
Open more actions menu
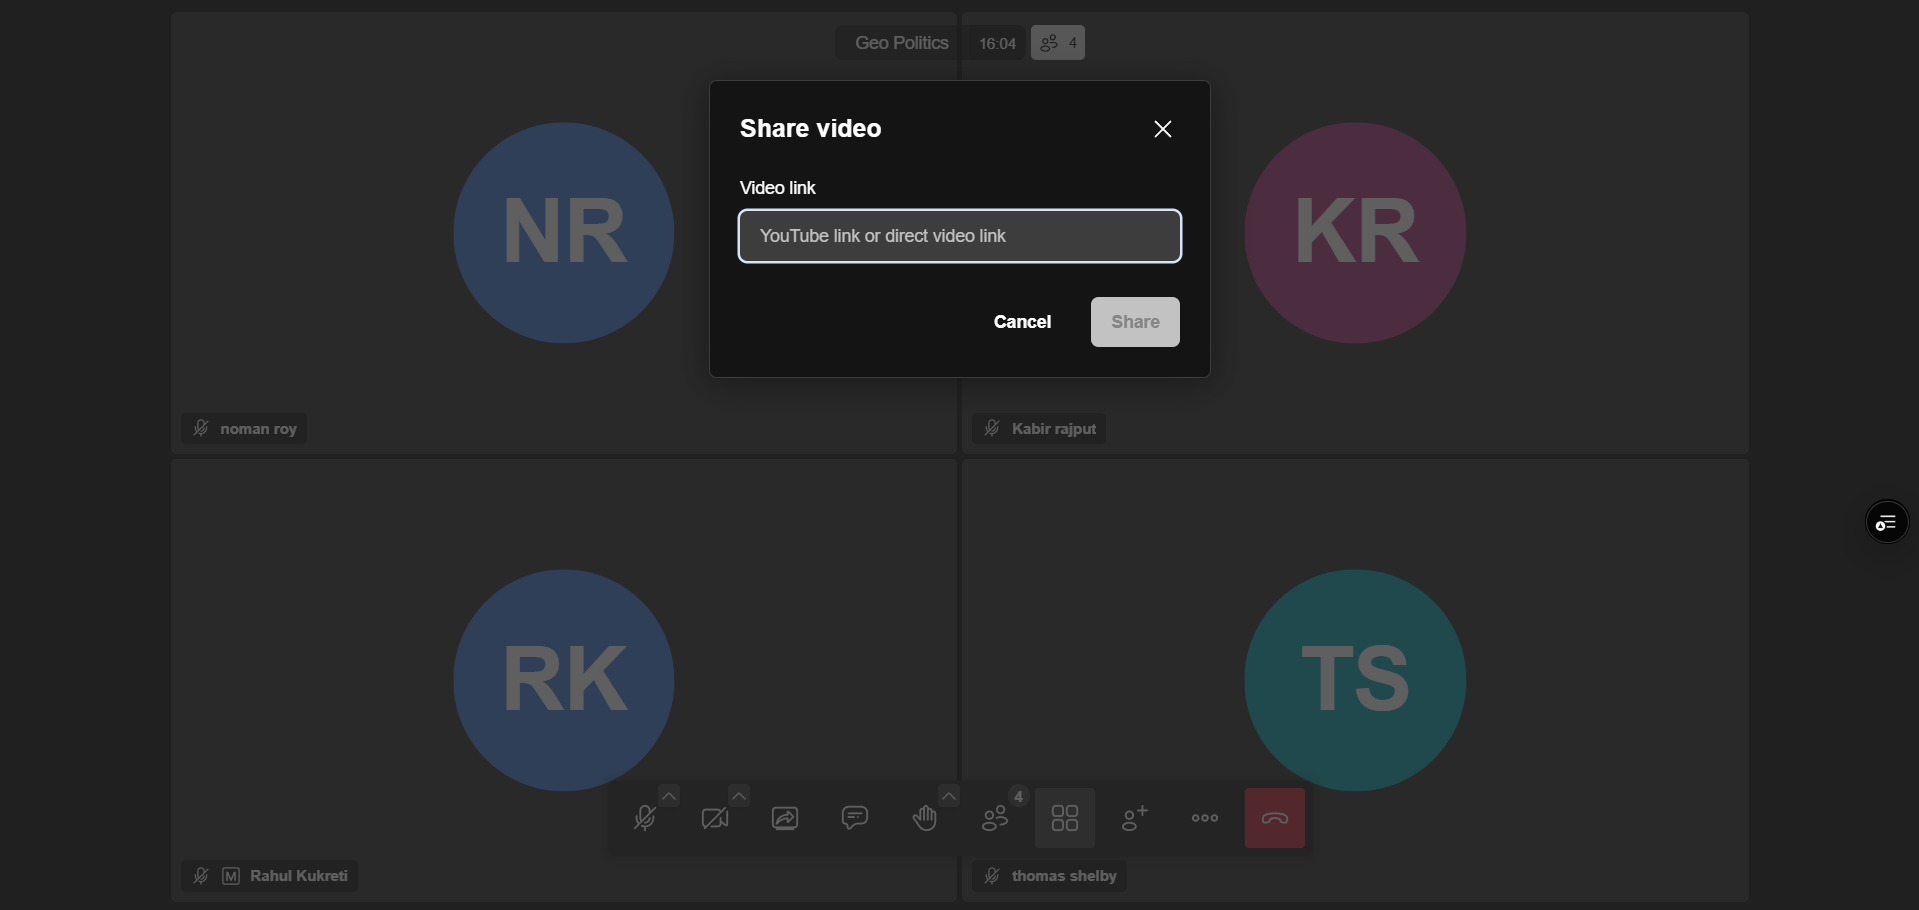pyautogui.click(x=1204, y=819)
